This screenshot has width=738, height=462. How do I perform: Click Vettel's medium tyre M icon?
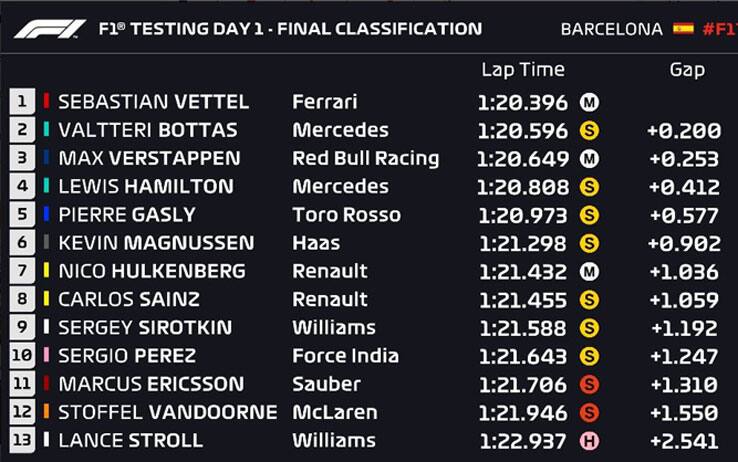click(589, 102)
